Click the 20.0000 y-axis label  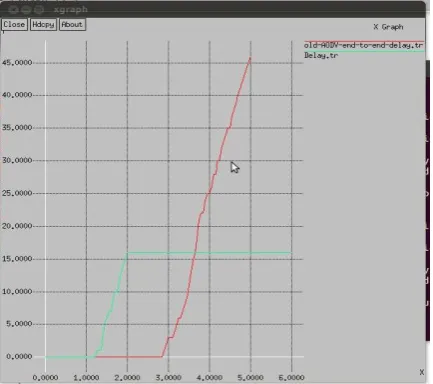coord(17,226)
